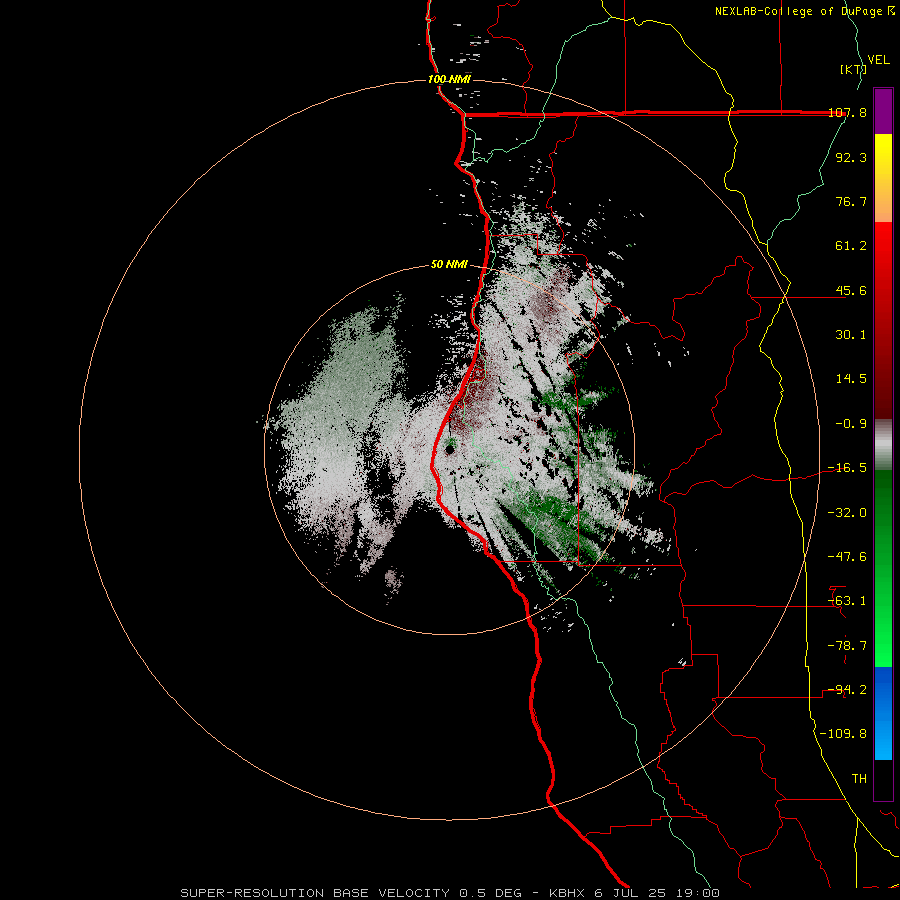Select the 76.7 scale value
Screen dimensions: 900x900
pyautogui.click(x=851, y=201)
